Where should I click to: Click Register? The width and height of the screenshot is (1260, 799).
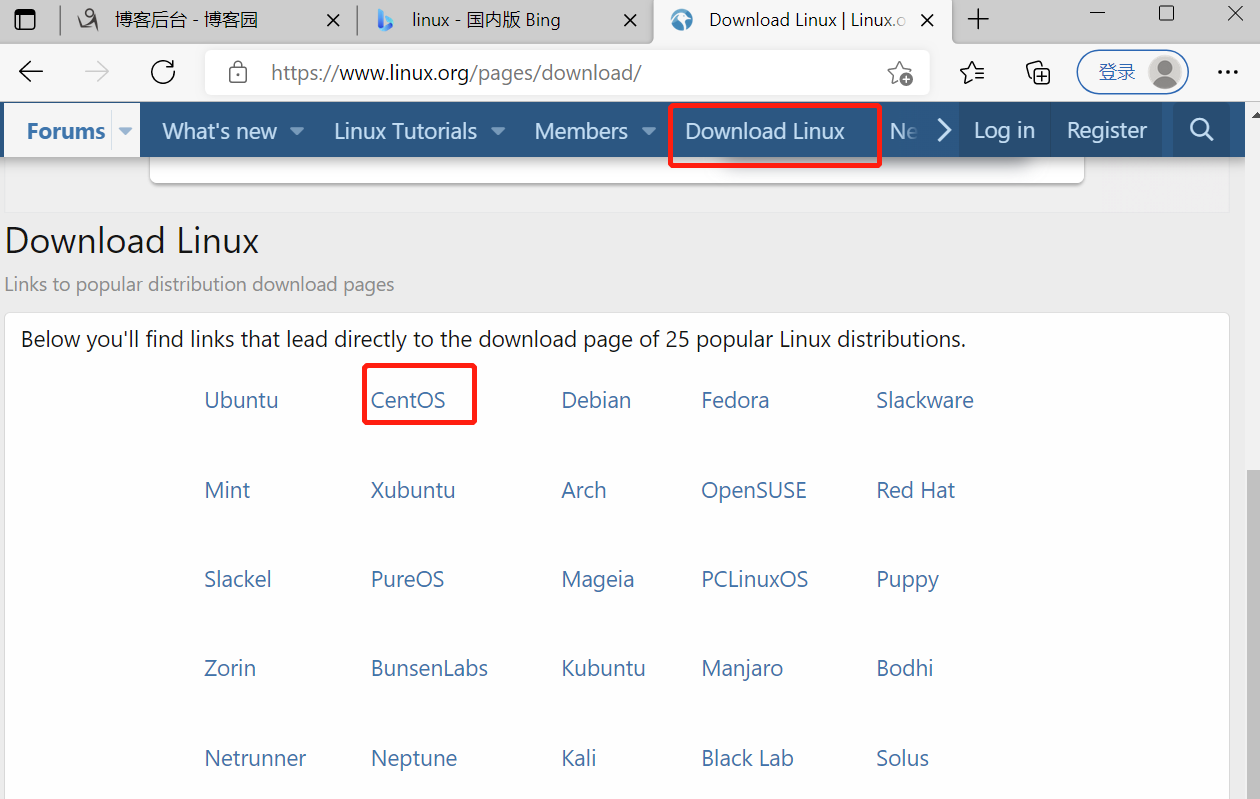tap(1107, 130)
